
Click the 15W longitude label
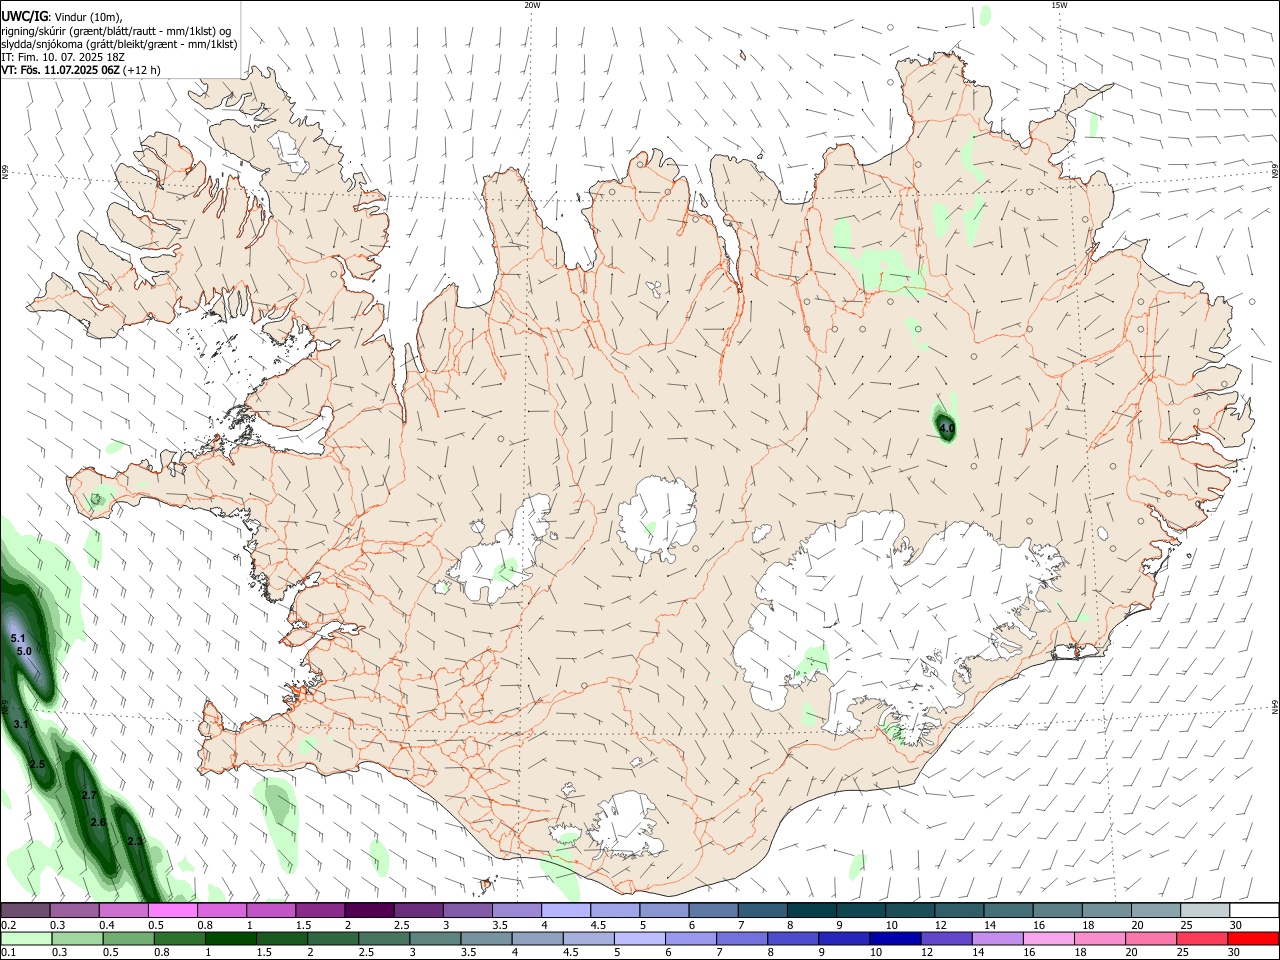tap(1058, 5)
